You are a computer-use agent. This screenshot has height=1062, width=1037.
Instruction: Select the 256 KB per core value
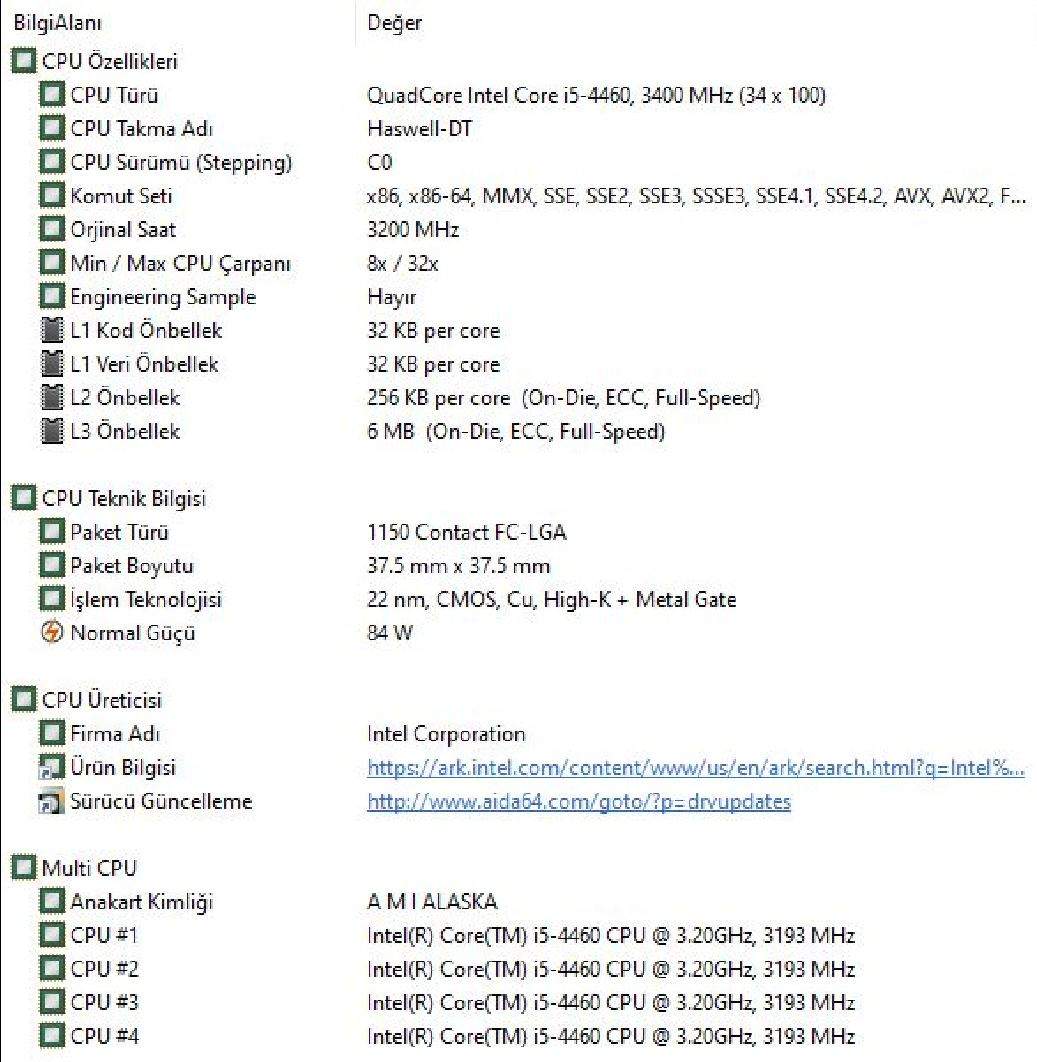click(x=564, y=398)
